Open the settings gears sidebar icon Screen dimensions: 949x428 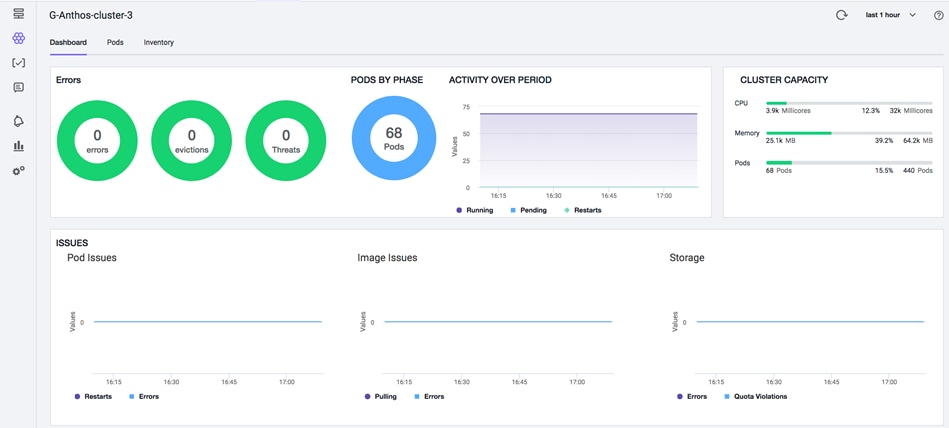coord(19,171)
